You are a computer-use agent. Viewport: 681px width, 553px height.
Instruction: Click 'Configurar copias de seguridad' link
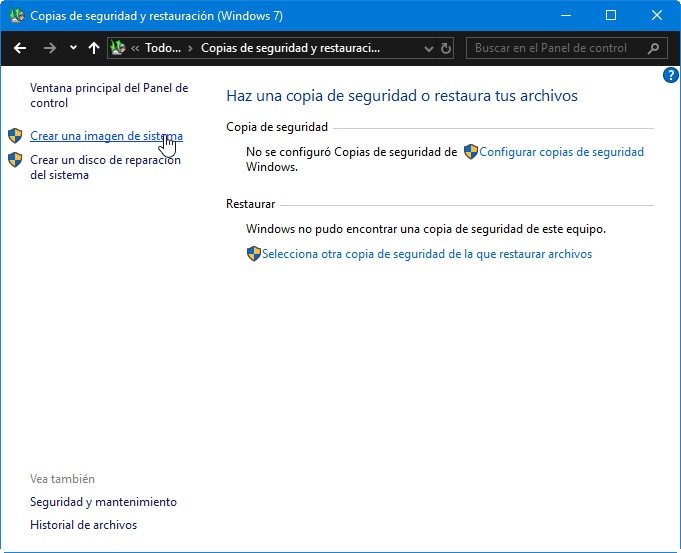(561, 152)
